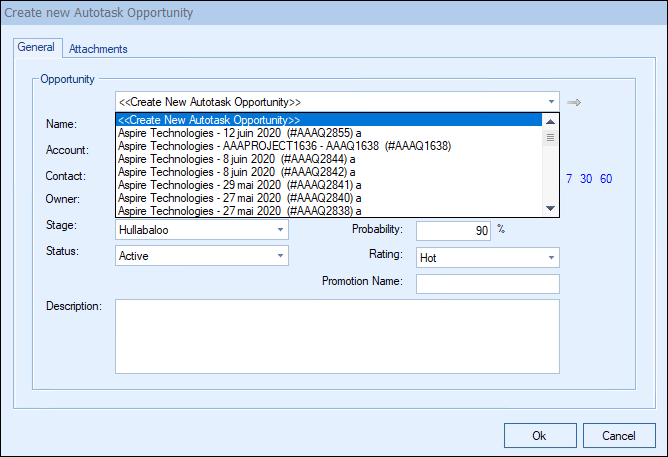The height and width of the screenshot is (457, 668).
Task: Open the Rating dropdown showing Hot
Action: click(x=487, y=258)
